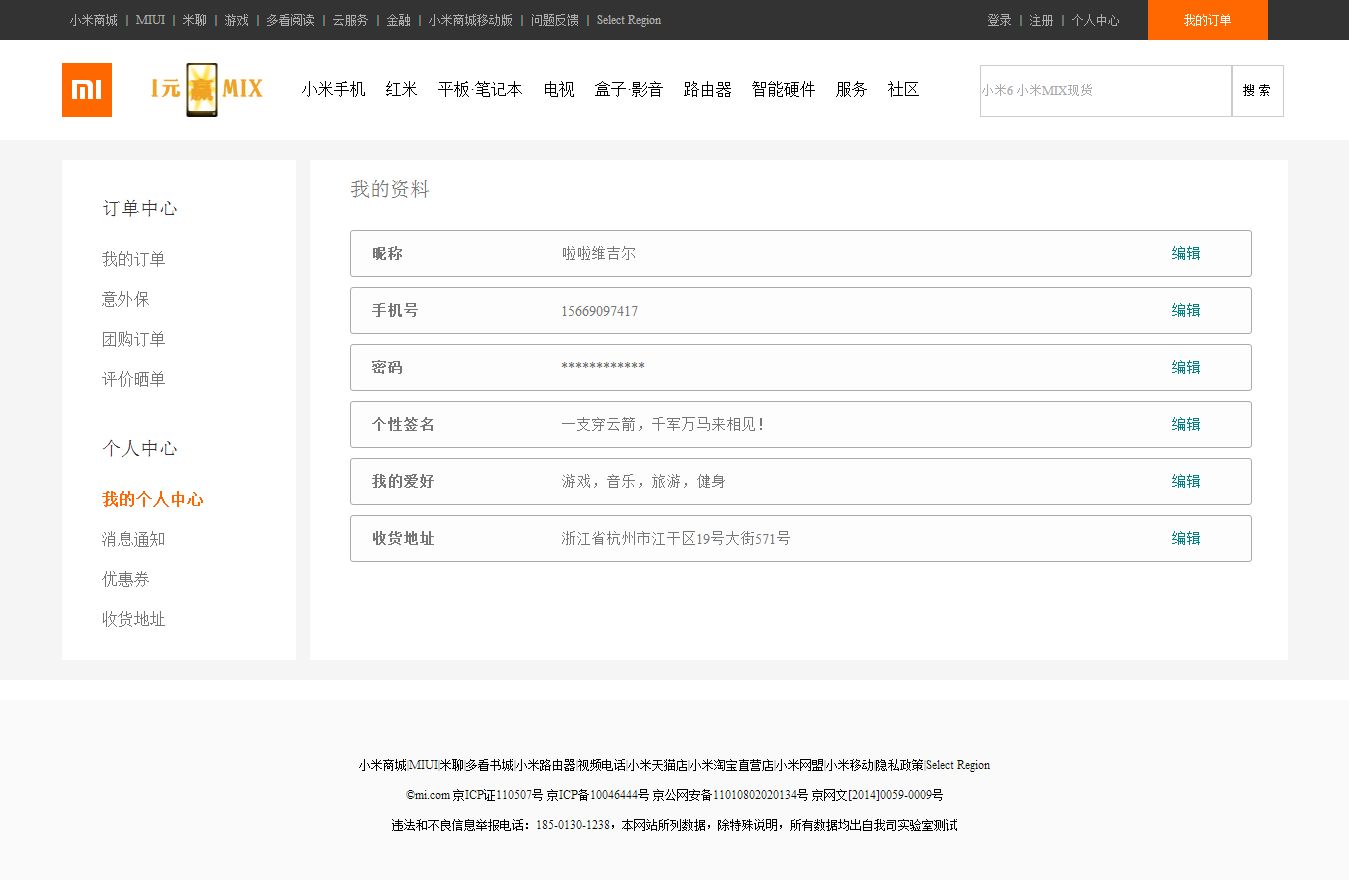Click nickname value 啦啦维吉尔
Image resolution: width=1349 pixels, height=880 pixels.
(x=598, y=254)
